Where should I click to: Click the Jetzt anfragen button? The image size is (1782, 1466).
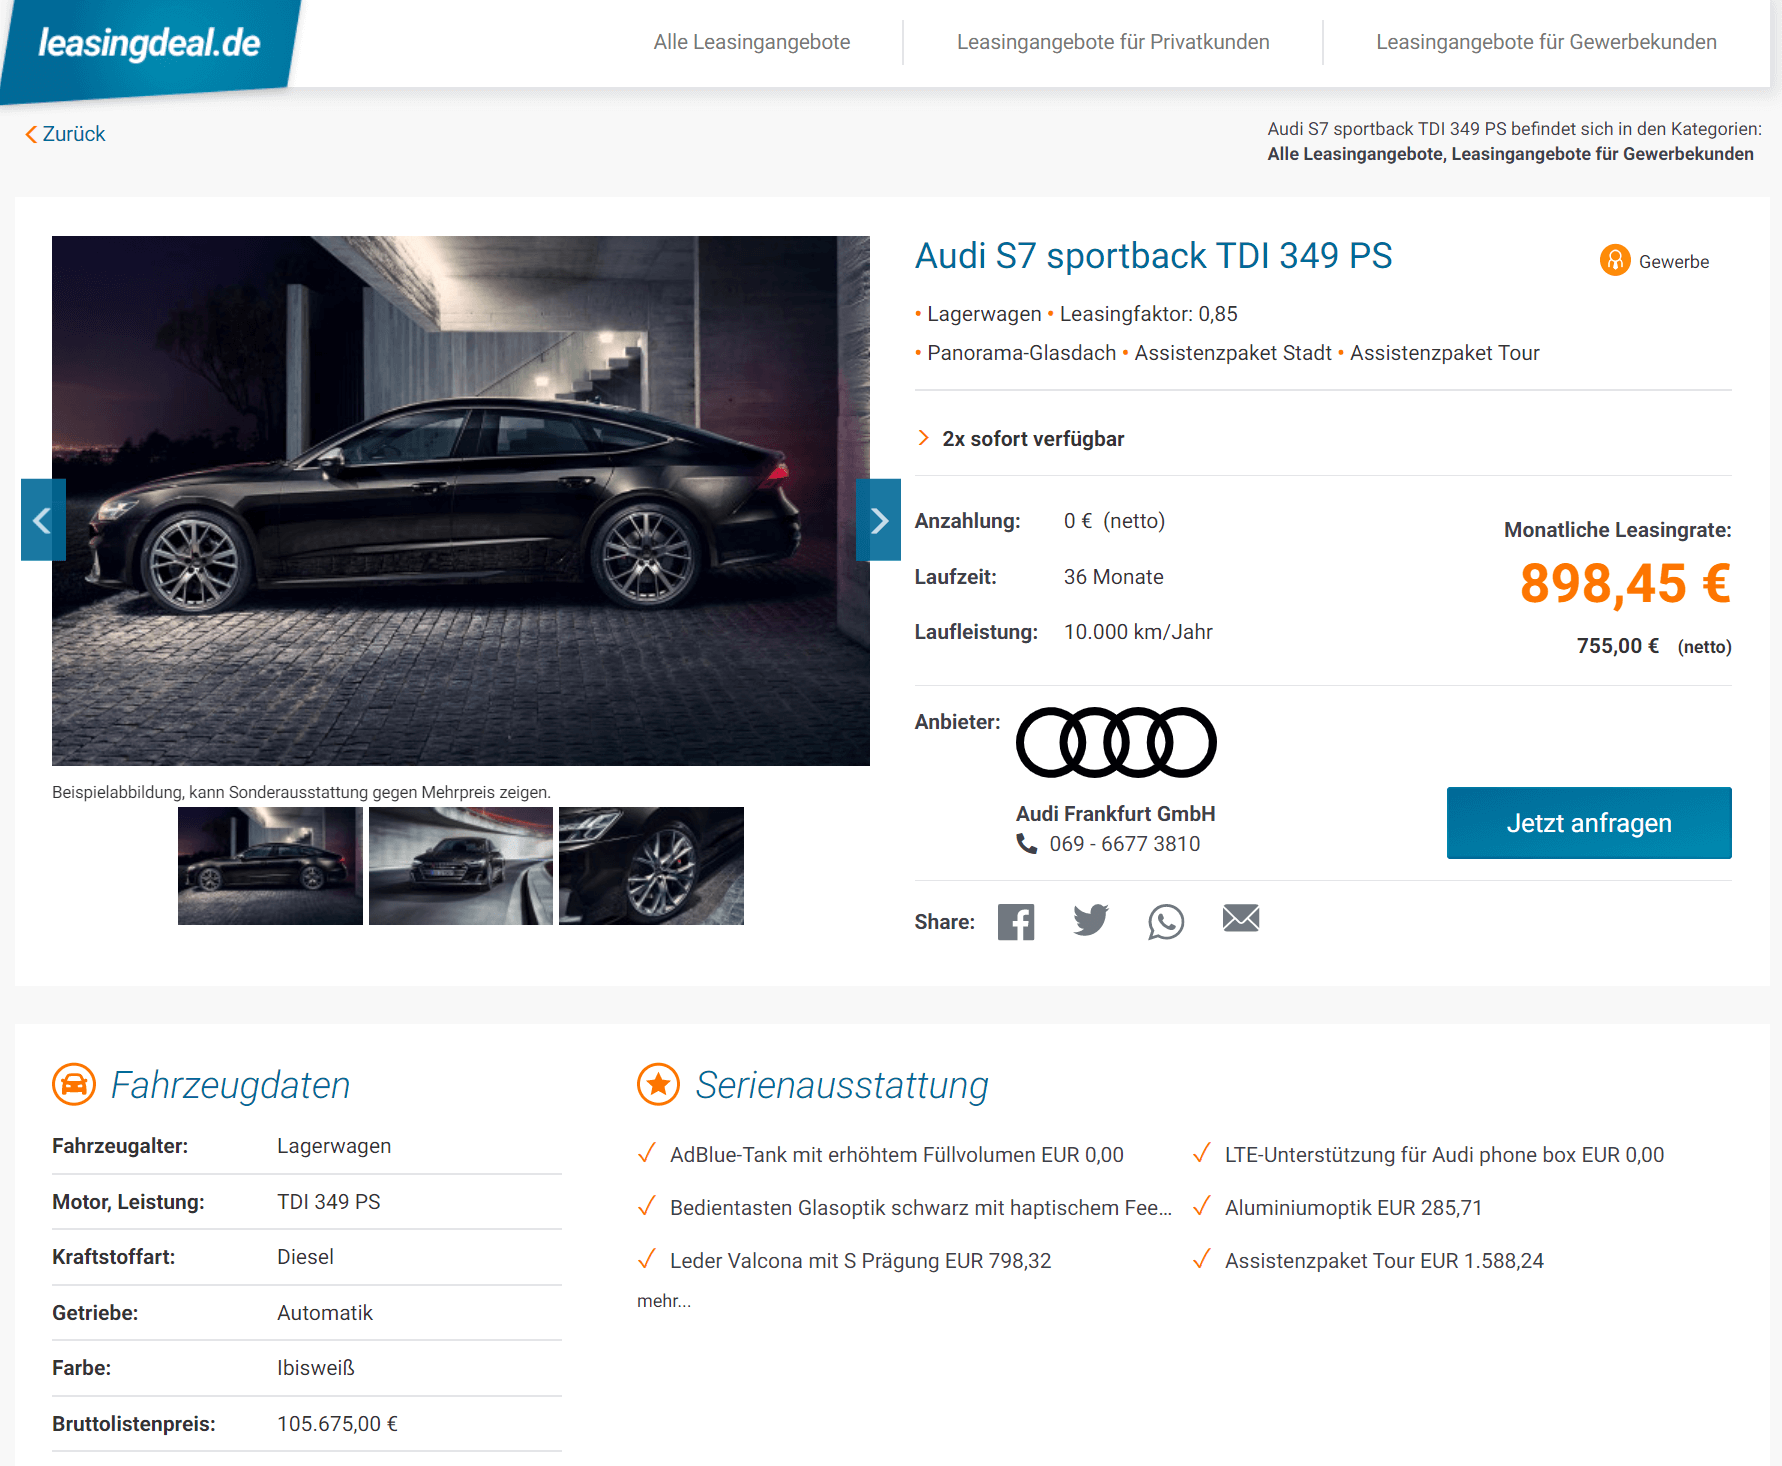[1589, 823]
